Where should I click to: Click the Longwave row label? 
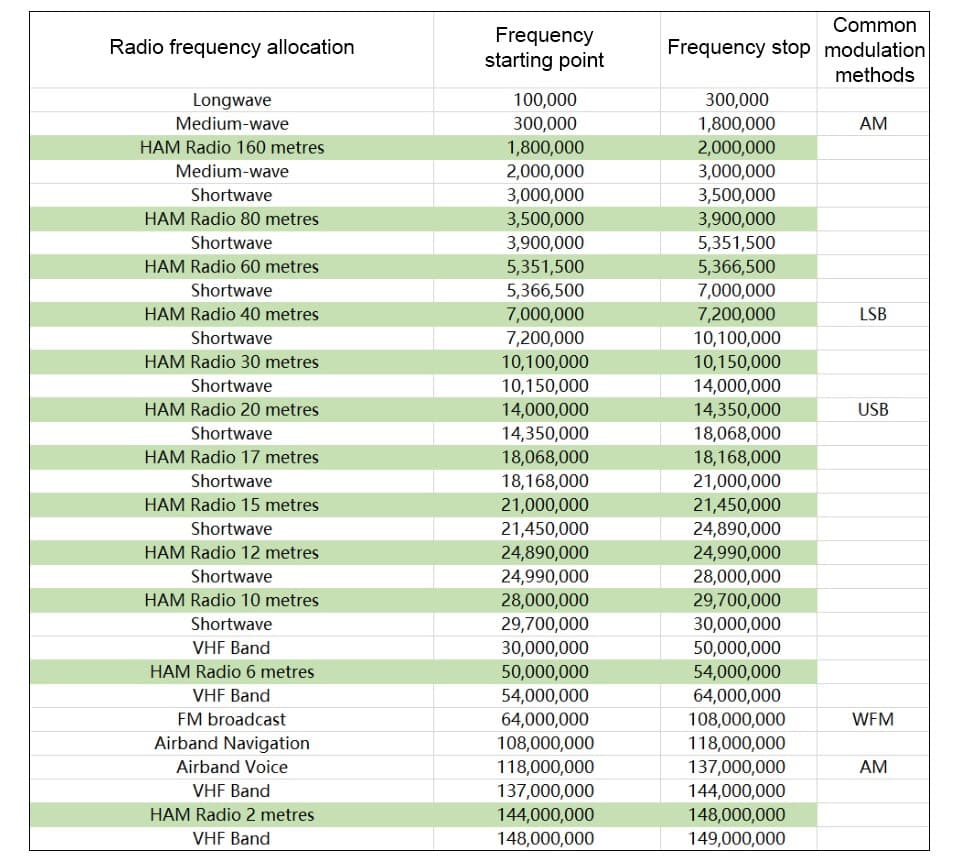(232, 100)
